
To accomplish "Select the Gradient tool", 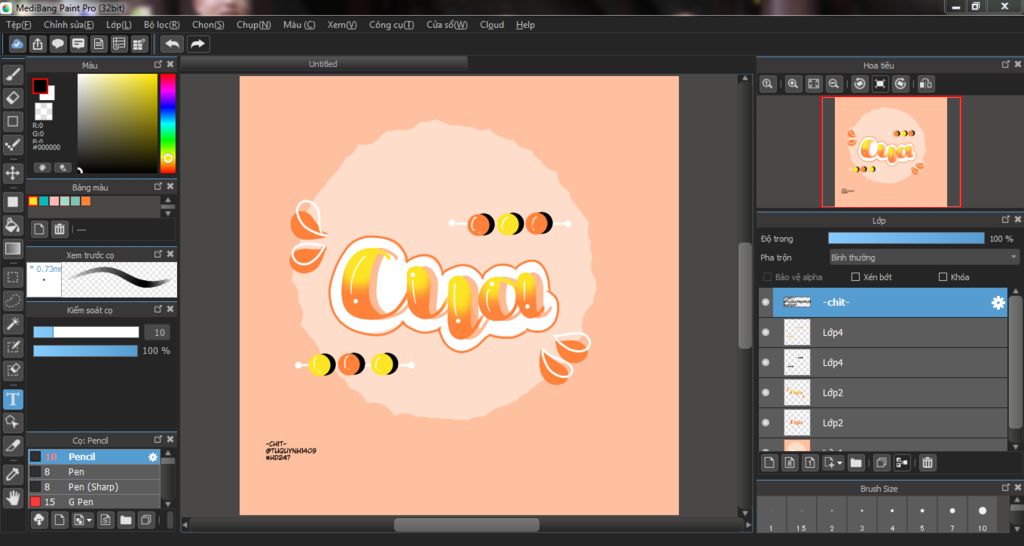I will click(12, 248).
